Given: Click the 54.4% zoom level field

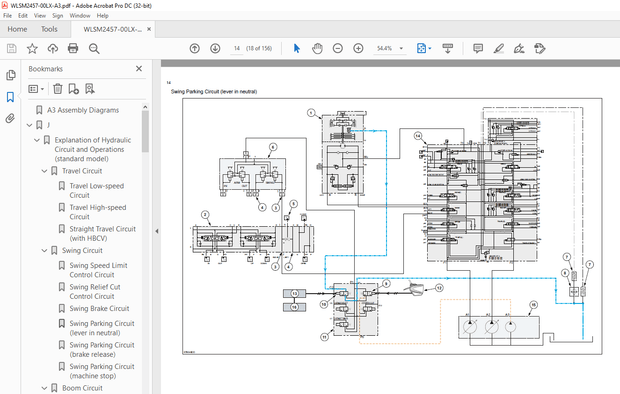Looking at the screenshot, I should 384,48.
